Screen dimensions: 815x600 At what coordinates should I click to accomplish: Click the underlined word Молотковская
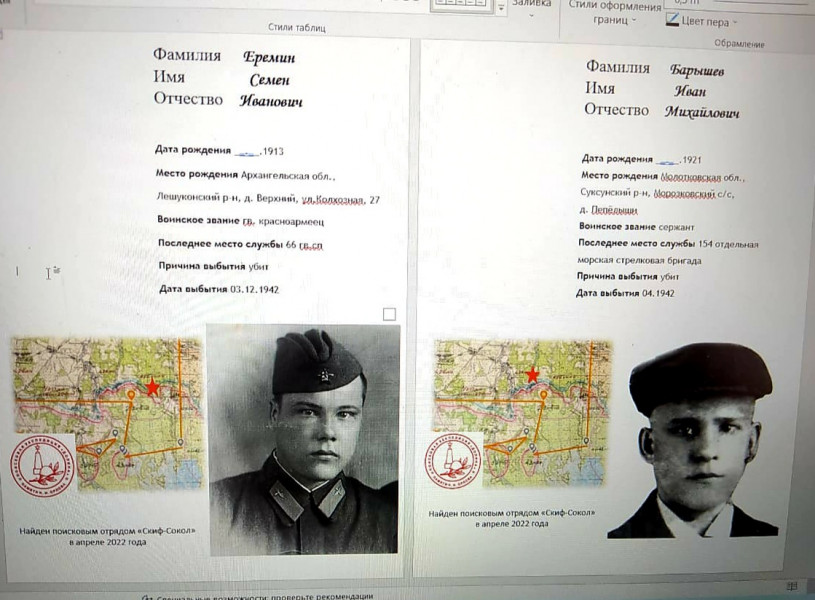[690, 178]
